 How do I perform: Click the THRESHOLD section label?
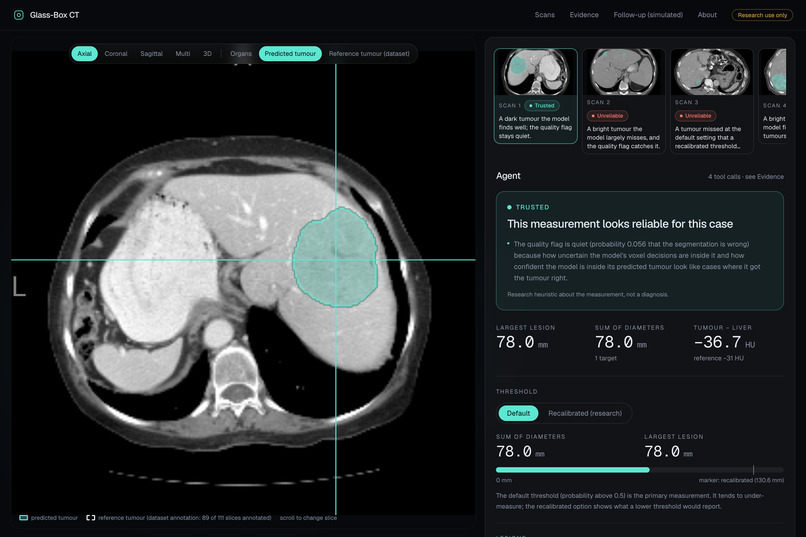pyautogui.click(x=517, y=392)
